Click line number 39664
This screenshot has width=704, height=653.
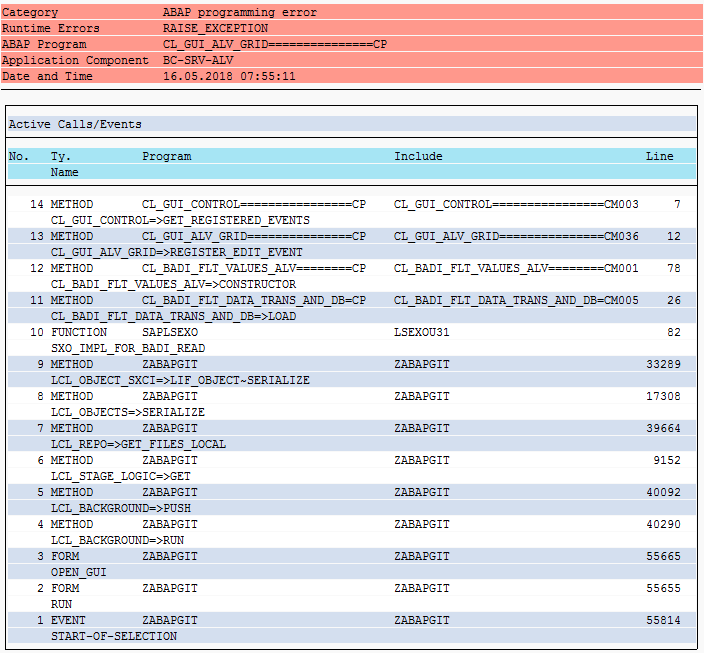coord(663,428)
